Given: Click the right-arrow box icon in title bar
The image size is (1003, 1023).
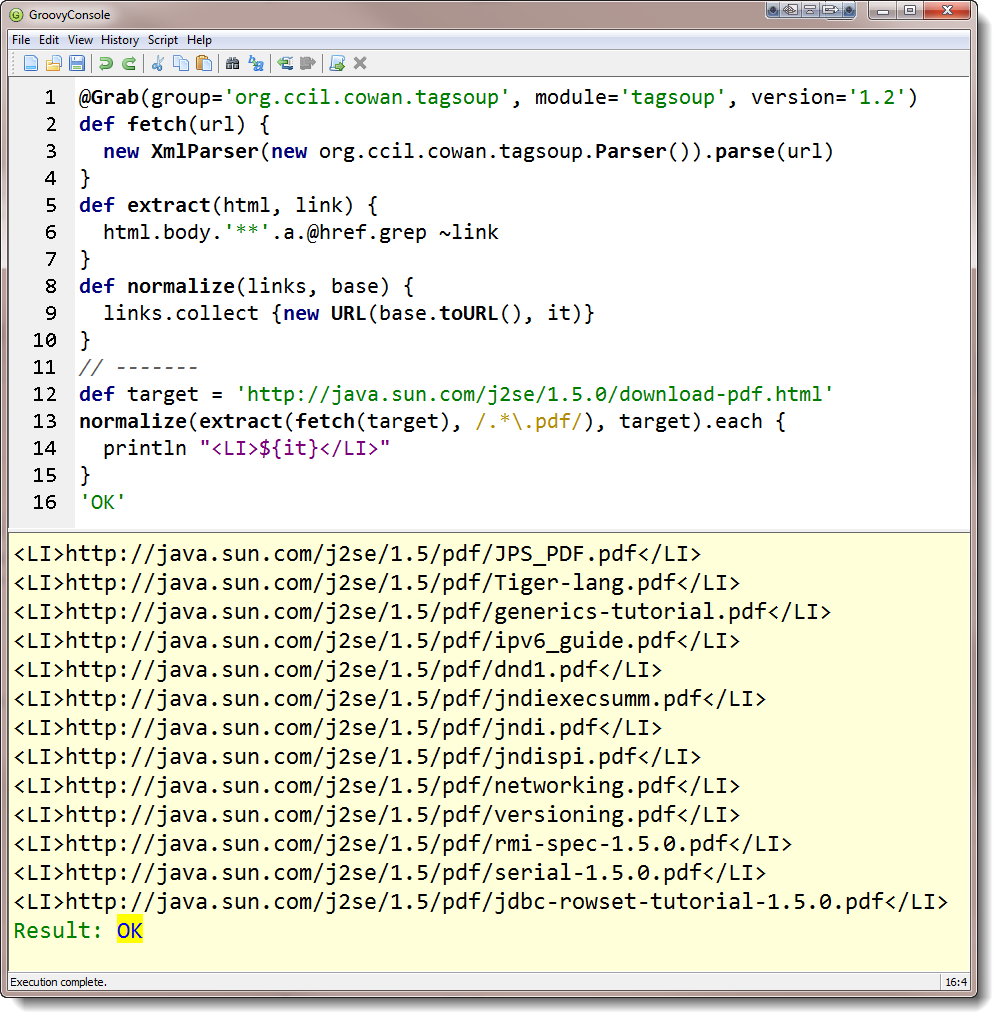Looking at the screenshot, I should coord(830,10).
